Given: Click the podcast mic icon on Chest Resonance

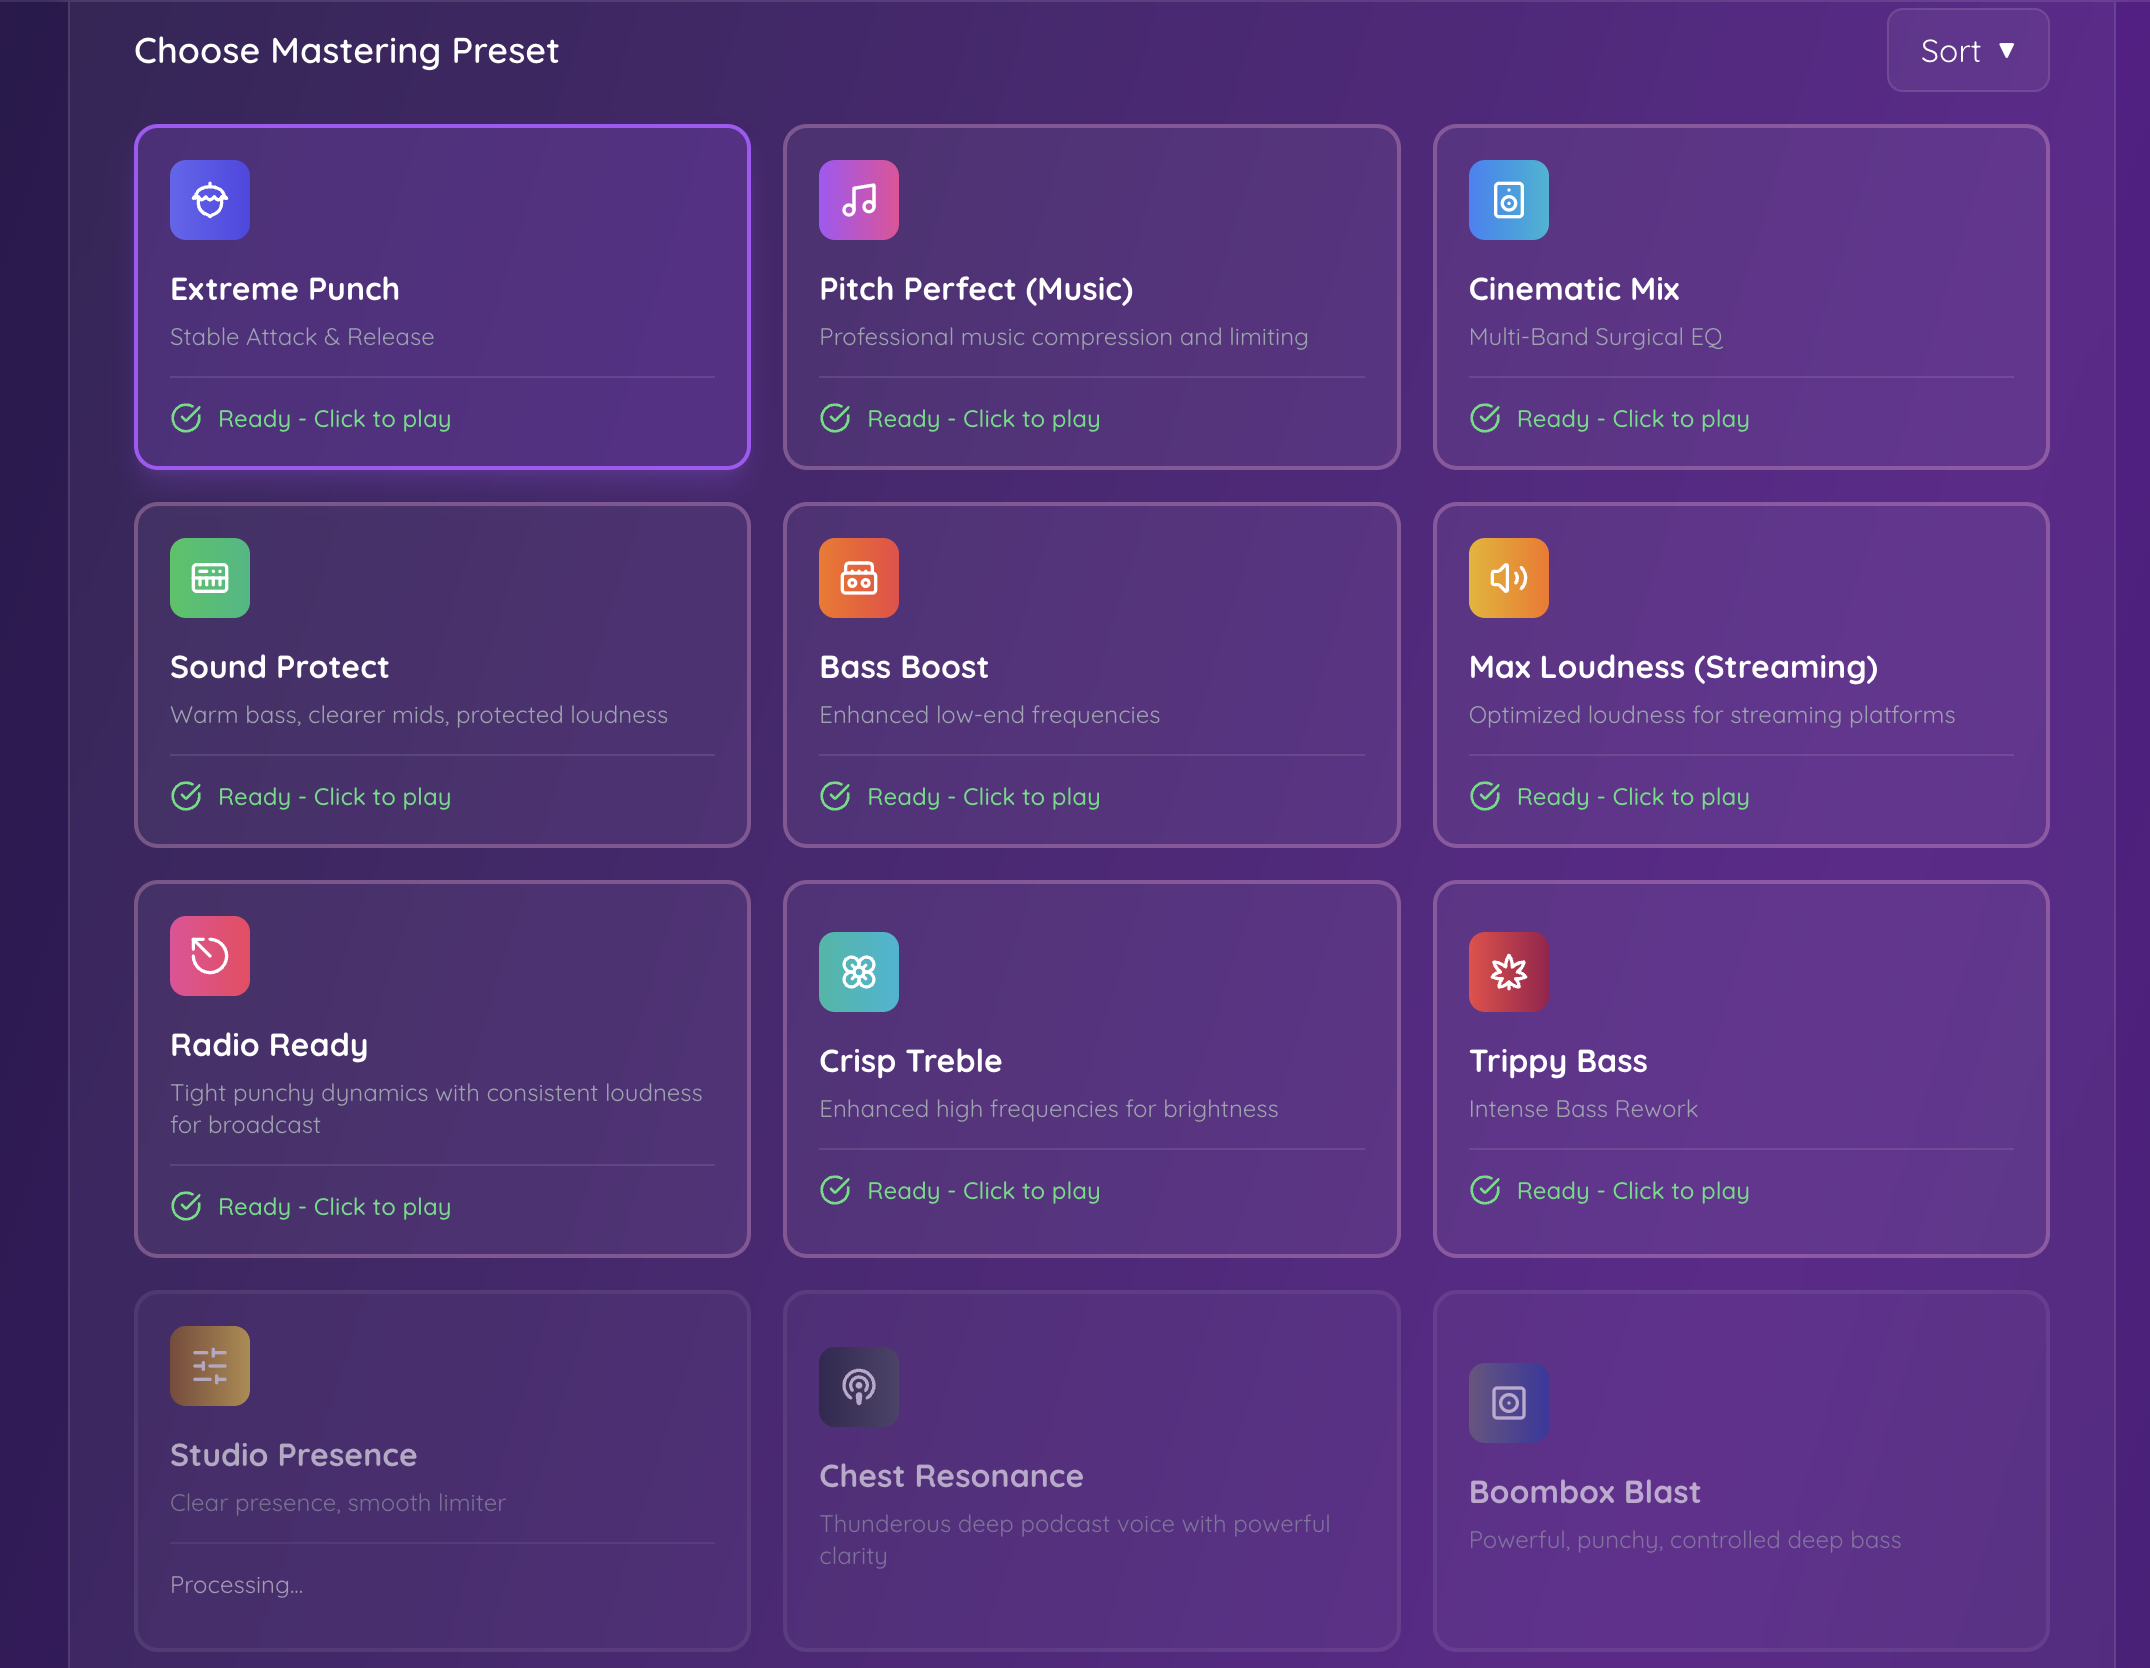Looking at the screenshot, I should tap(858, 1387).
